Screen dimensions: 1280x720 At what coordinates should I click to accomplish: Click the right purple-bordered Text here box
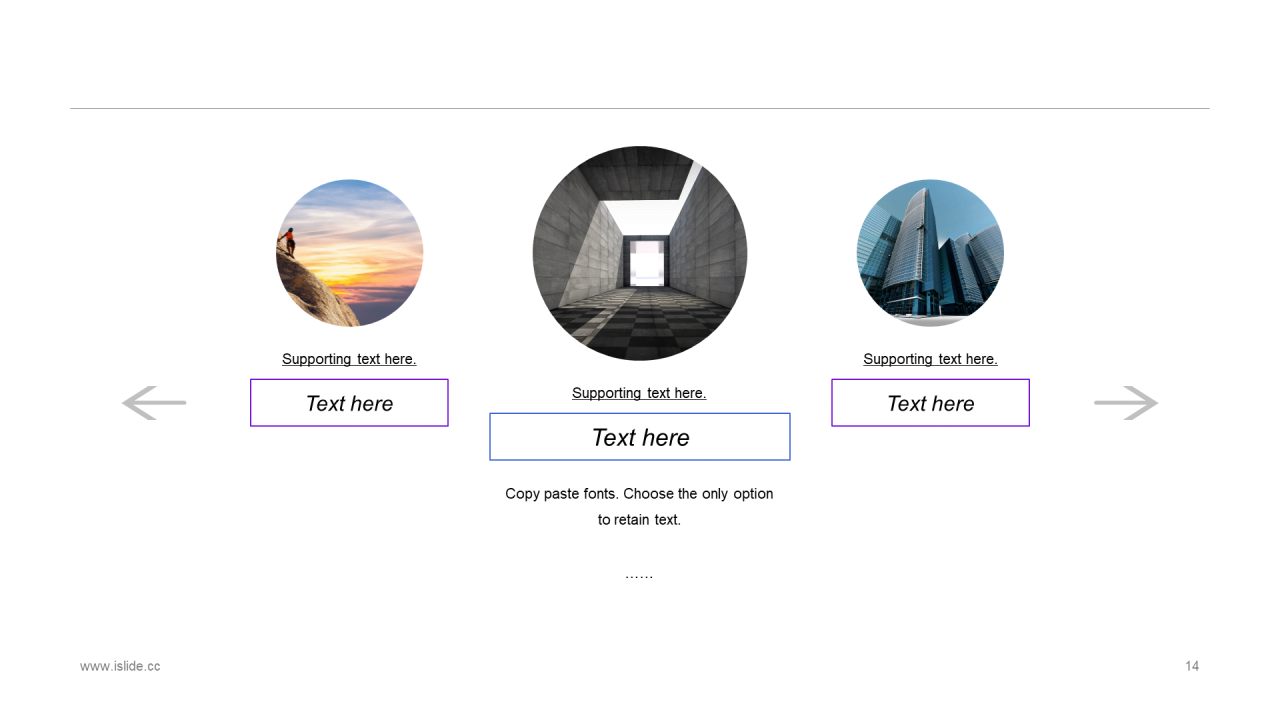pos(930,403)
